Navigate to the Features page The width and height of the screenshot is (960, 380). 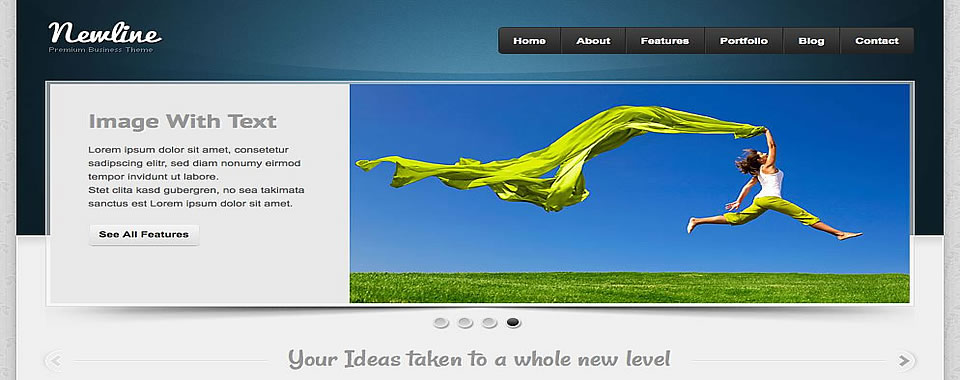pos(665,41)
